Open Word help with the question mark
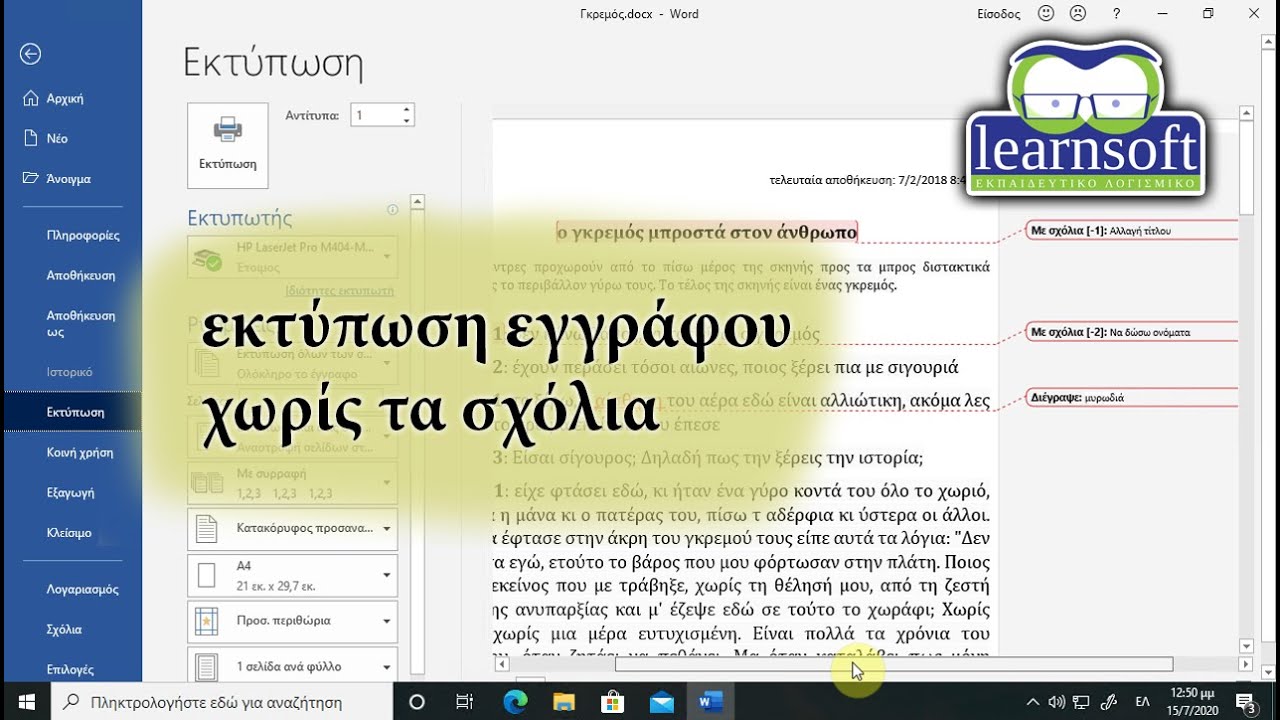The image size is (1280, 720). [x=1117, y=13]
